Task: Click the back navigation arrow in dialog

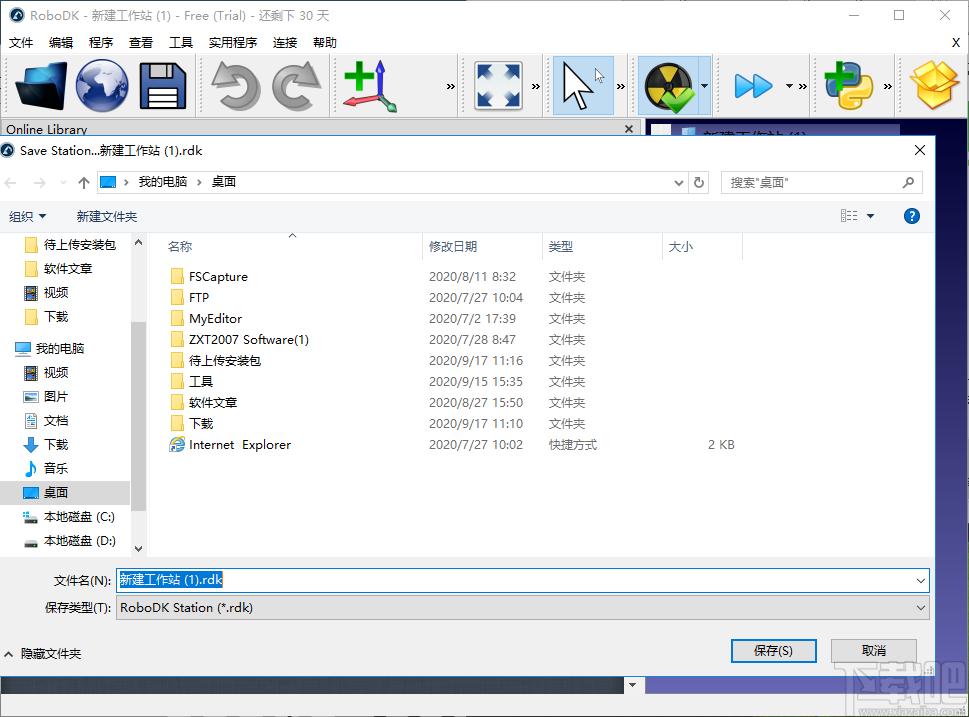Action: 11,182
